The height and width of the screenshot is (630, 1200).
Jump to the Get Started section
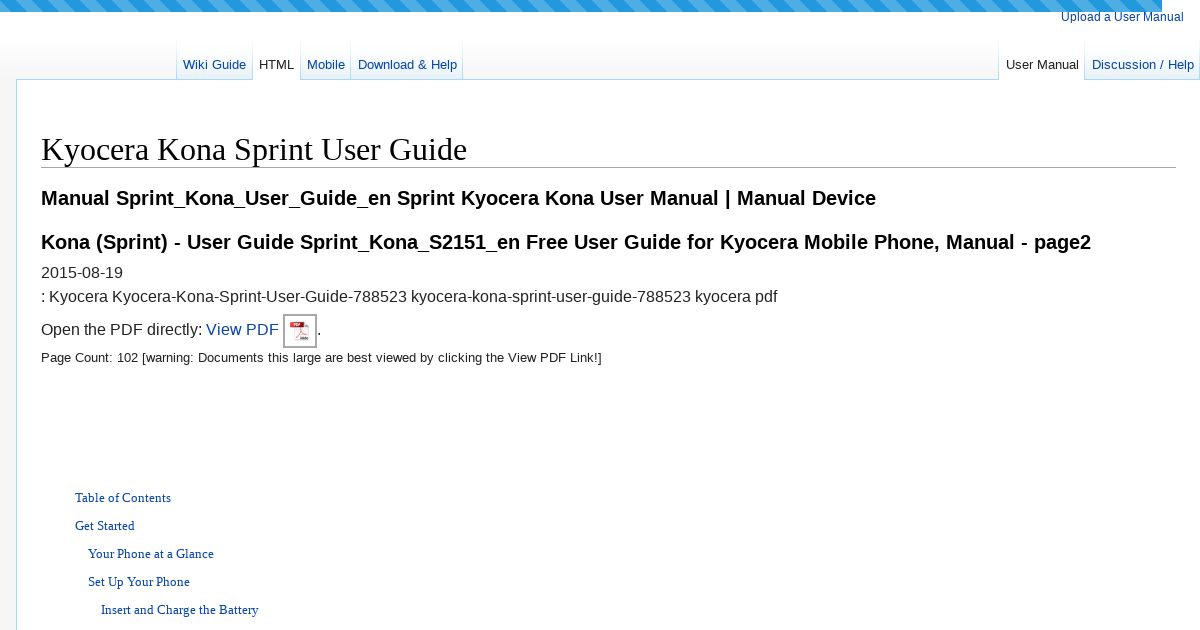point(105,526)
